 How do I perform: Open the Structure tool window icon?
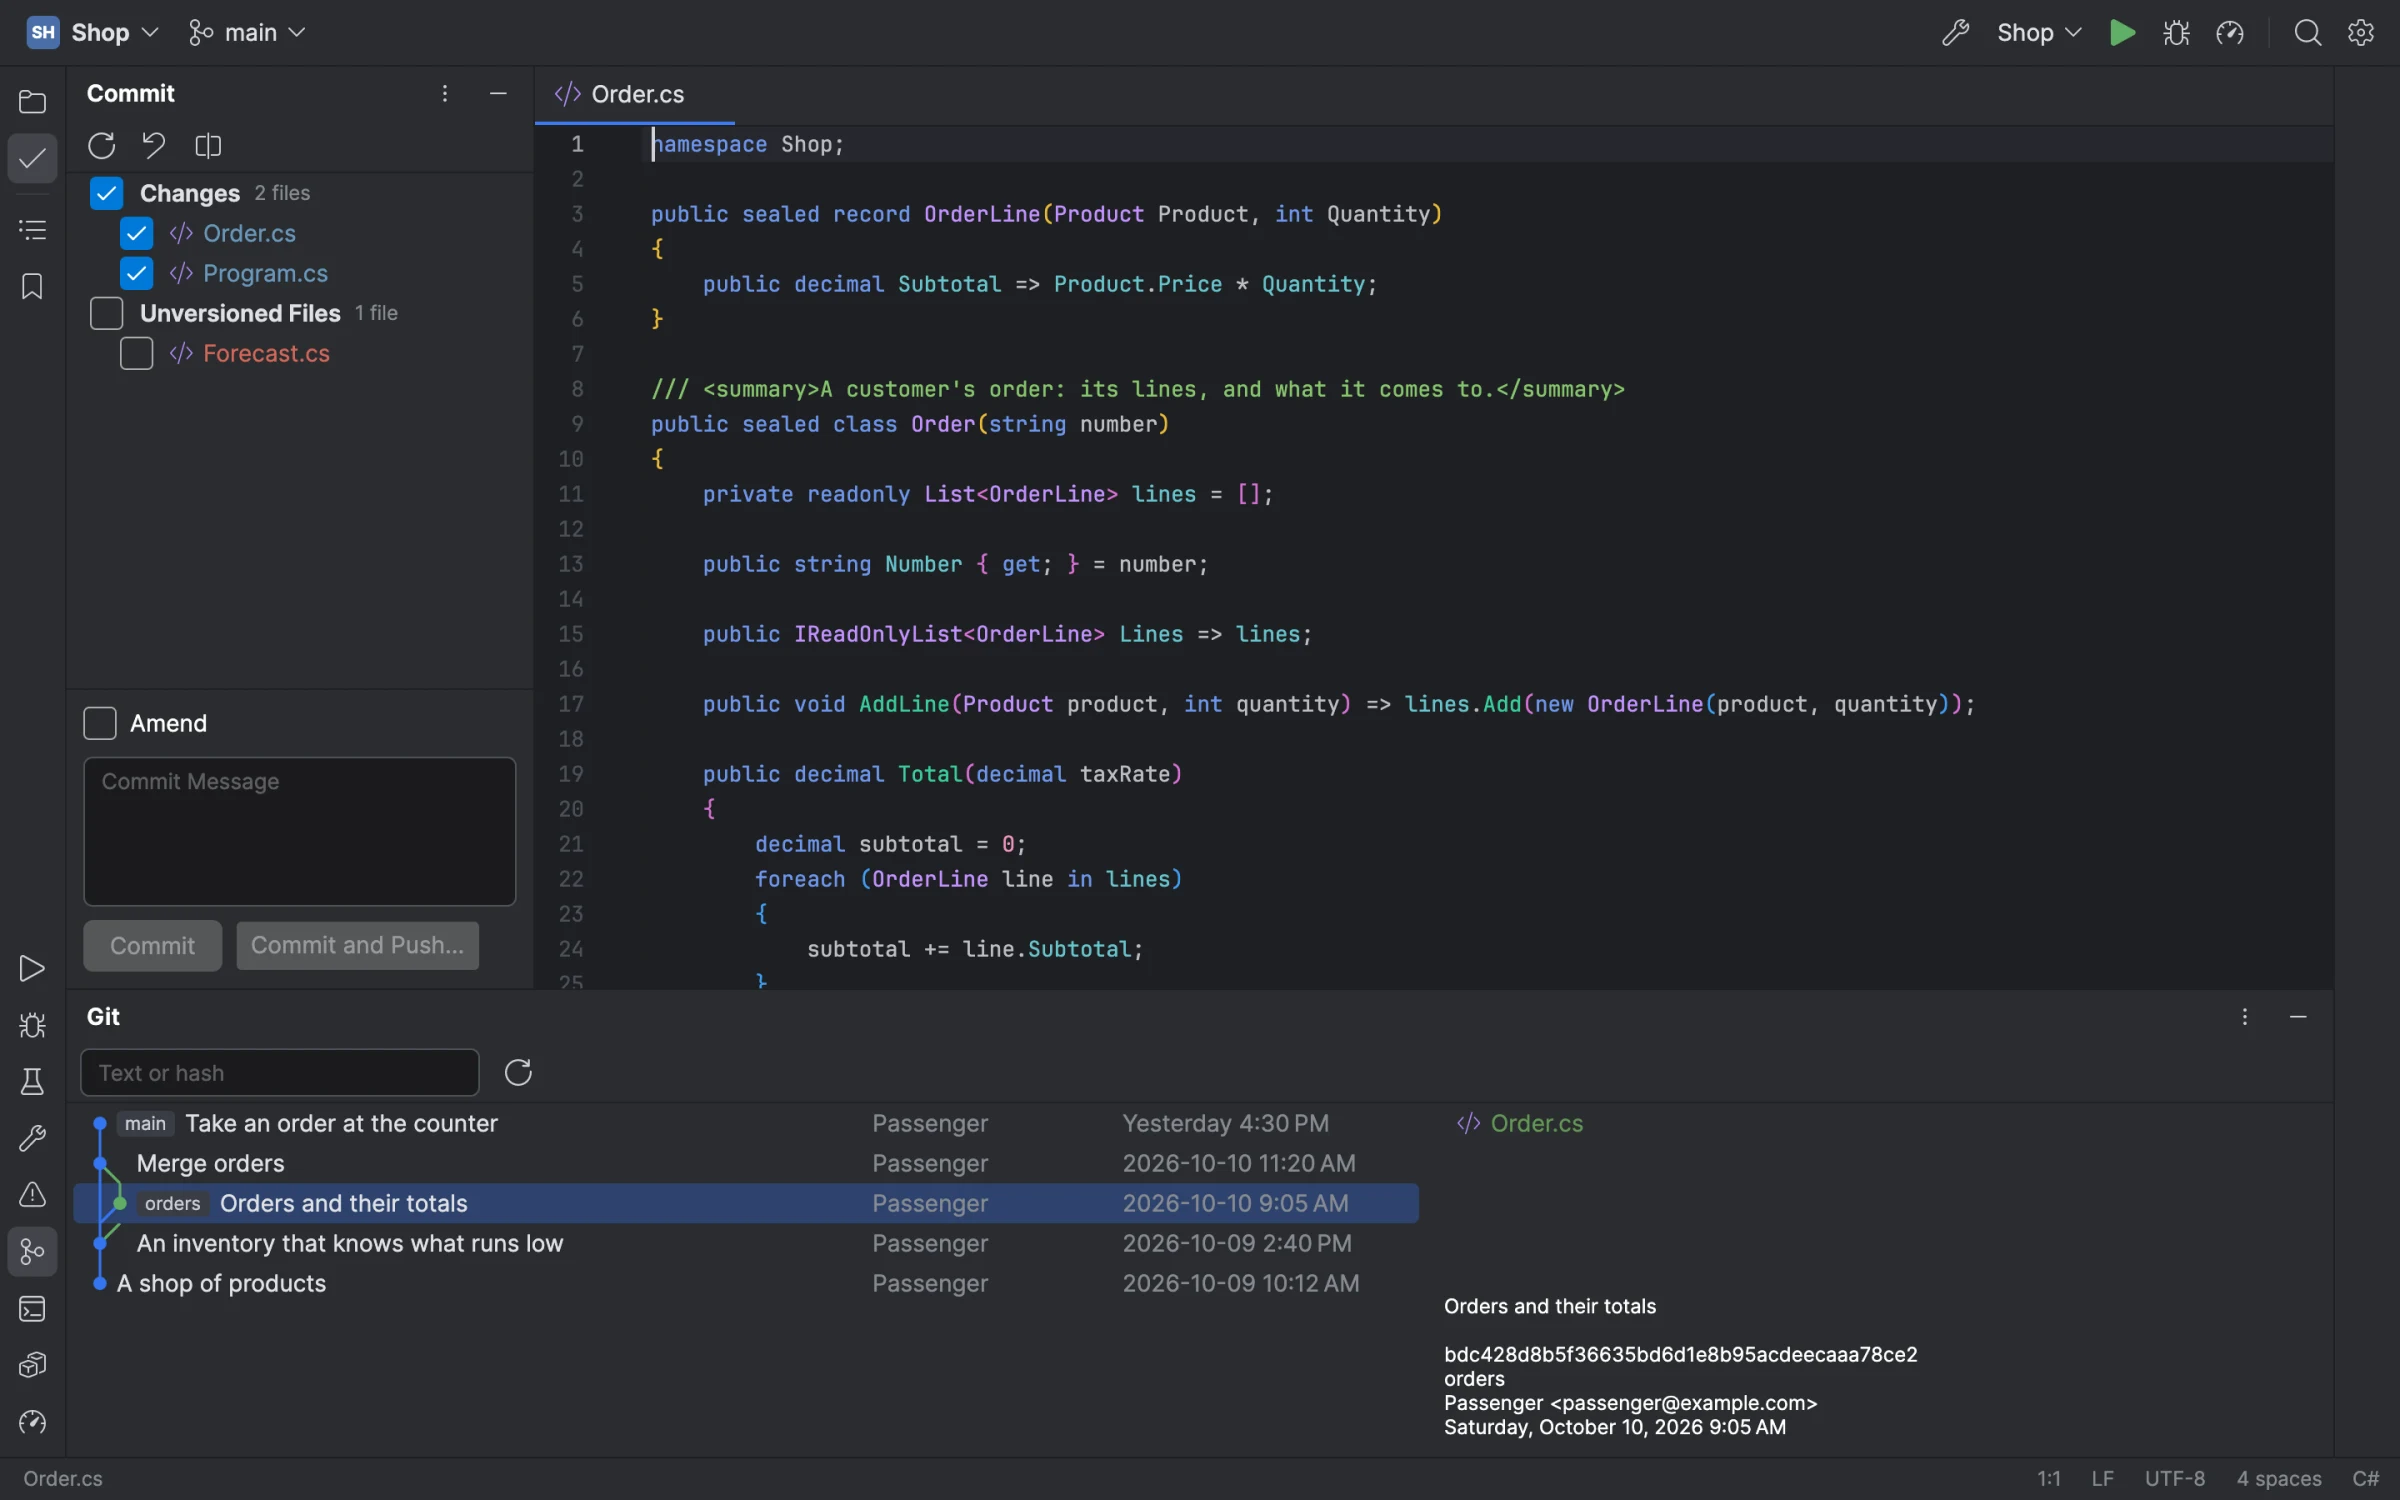click(32, 230)
